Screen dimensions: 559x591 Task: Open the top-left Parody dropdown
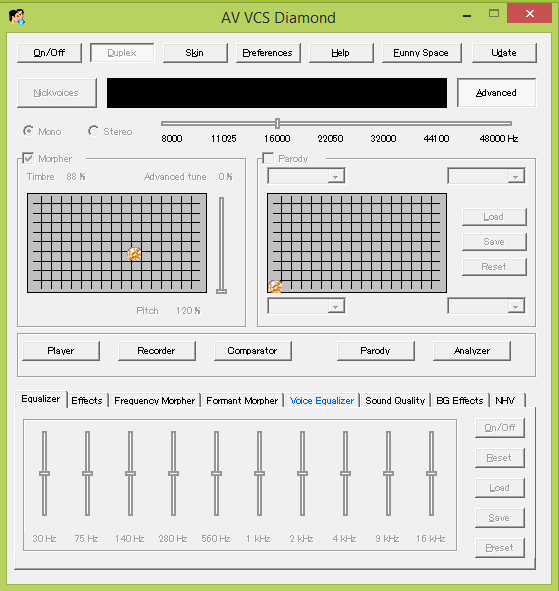pos(306,176)
